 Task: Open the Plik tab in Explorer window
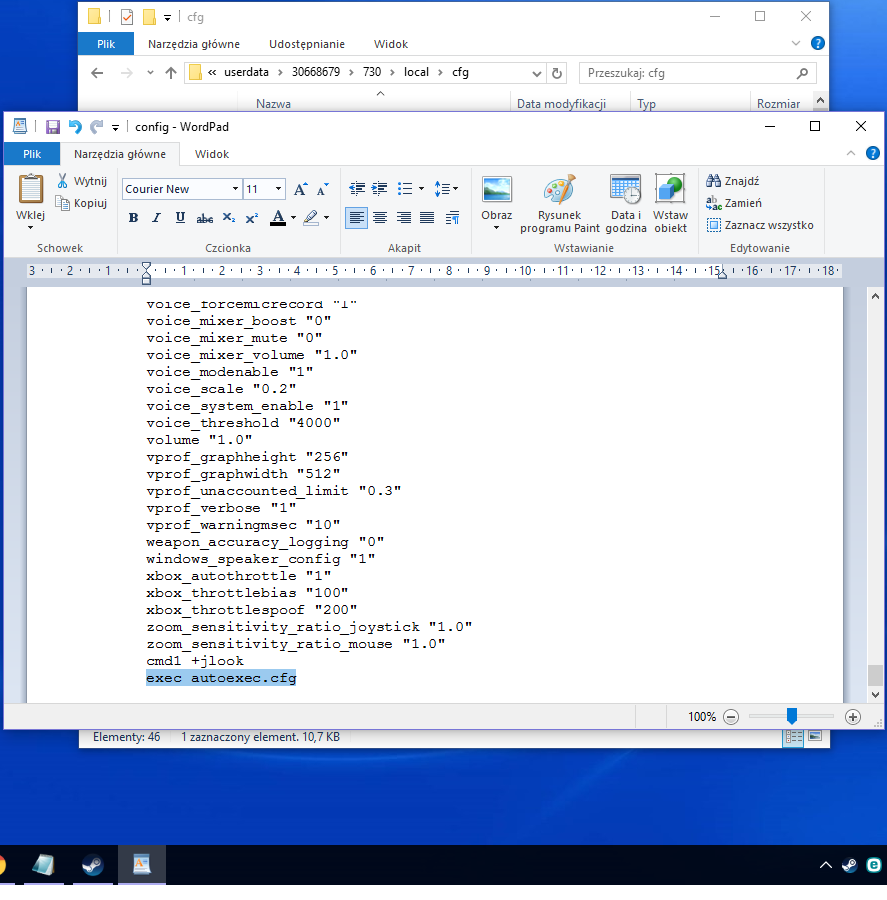pos(106,44)
